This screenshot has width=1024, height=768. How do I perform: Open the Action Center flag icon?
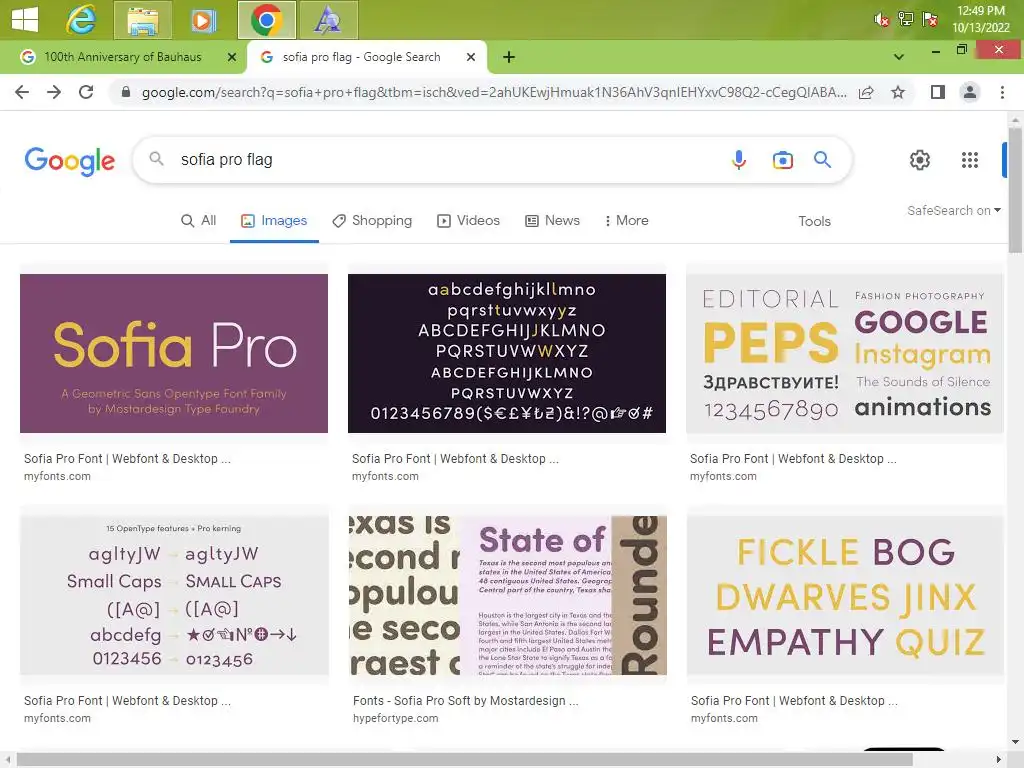(x=930, y=19)
